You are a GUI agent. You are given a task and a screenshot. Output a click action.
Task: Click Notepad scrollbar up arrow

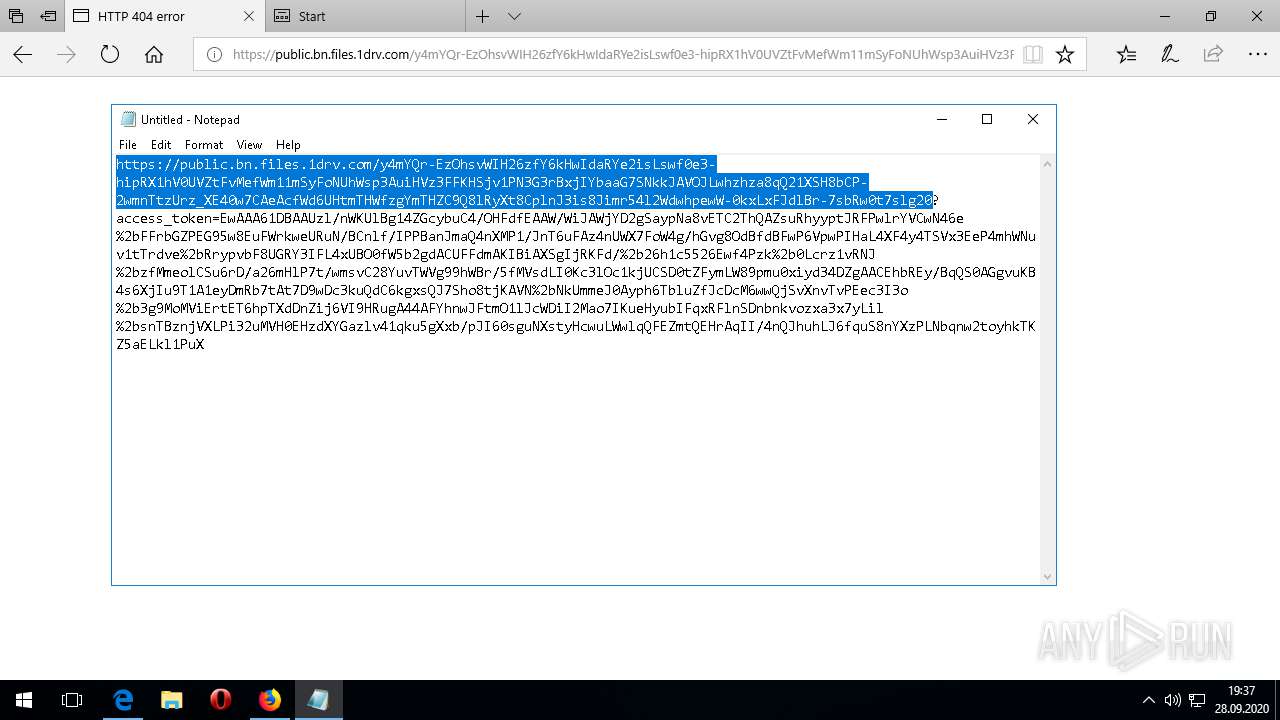click(x=1047, y=164)
